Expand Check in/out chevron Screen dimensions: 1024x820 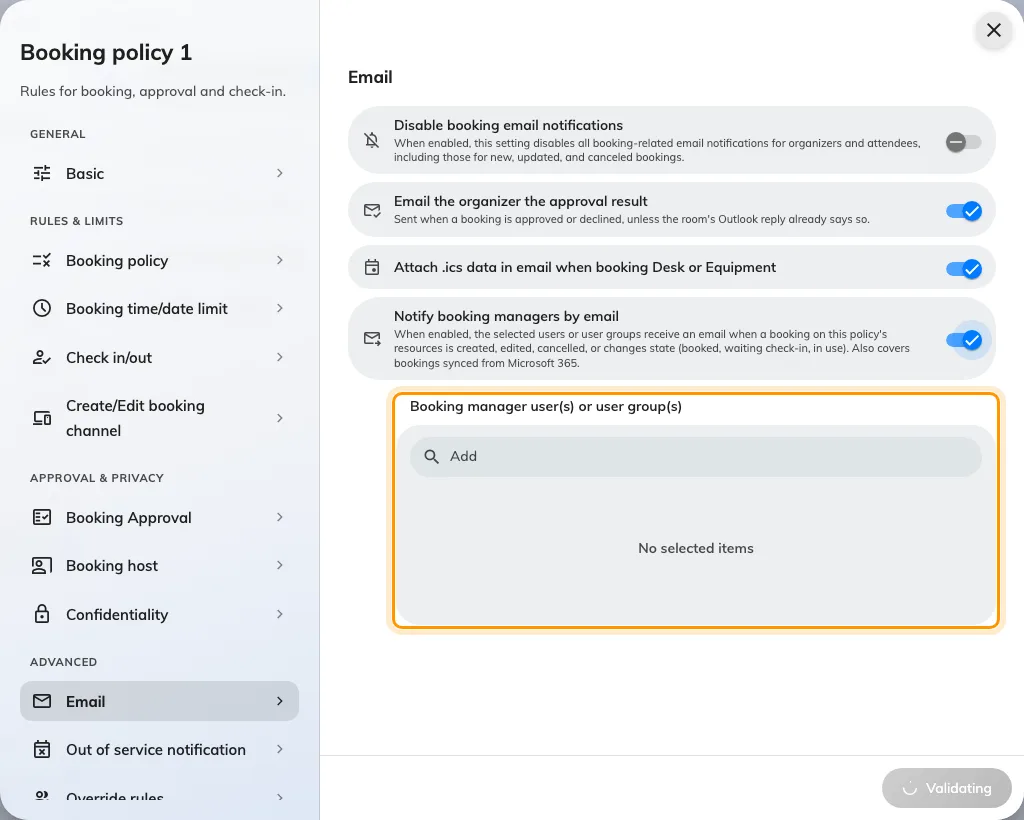[280, 357]
